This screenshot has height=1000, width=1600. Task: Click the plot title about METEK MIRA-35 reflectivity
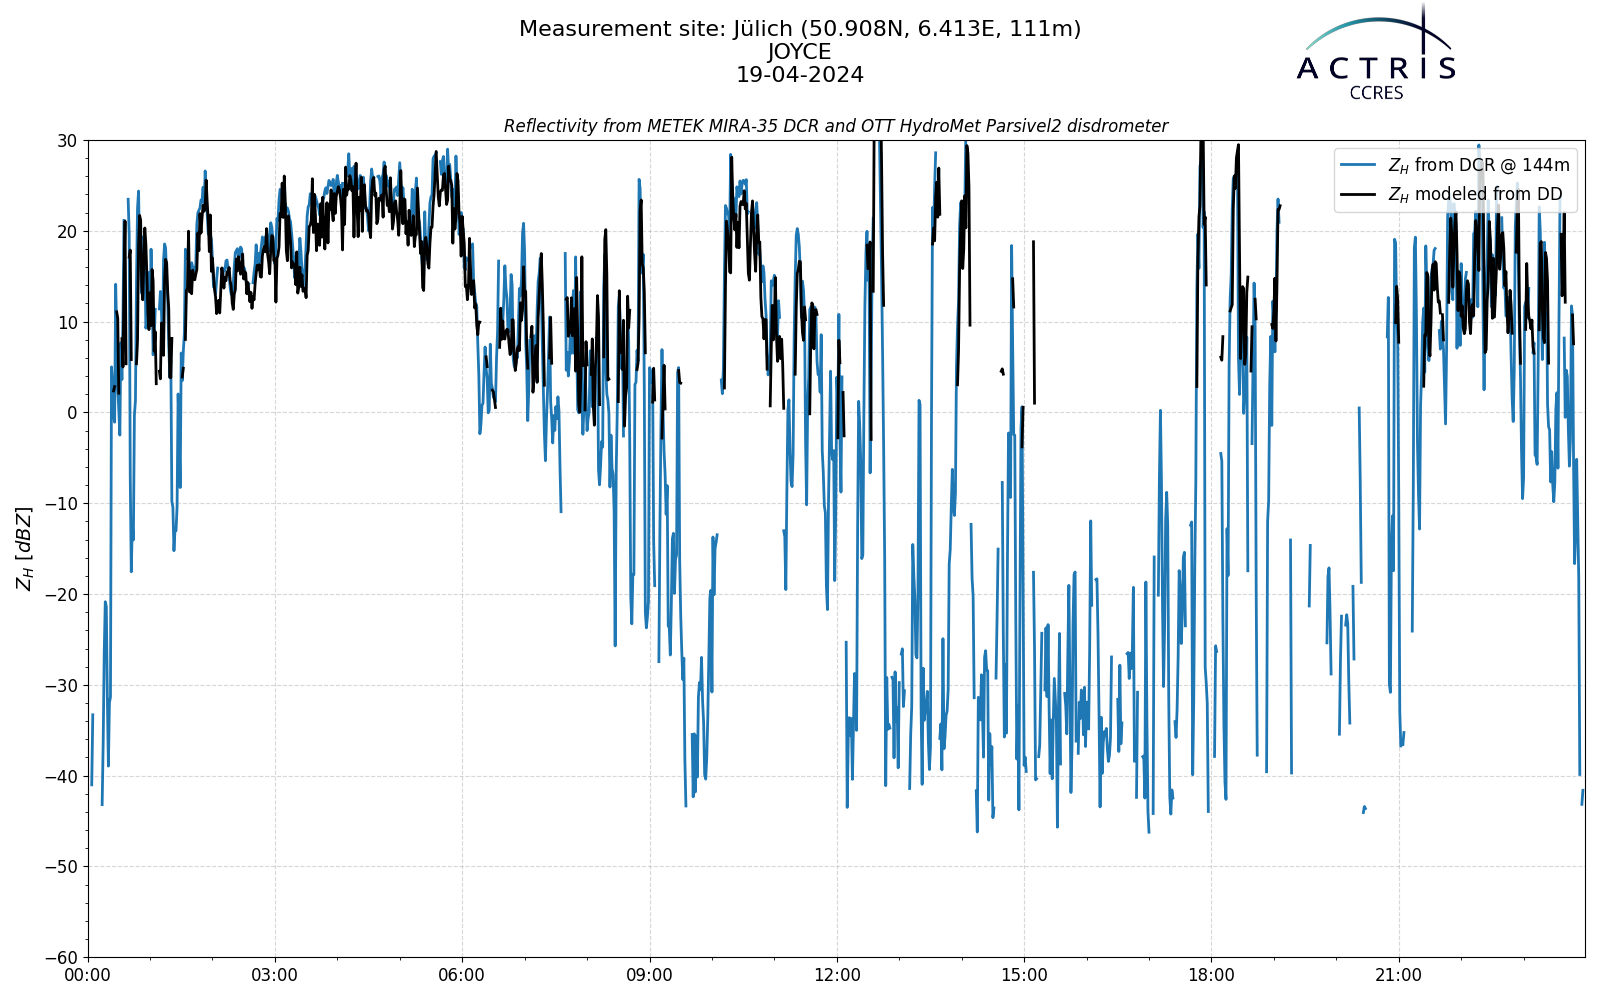click(836, 126)
